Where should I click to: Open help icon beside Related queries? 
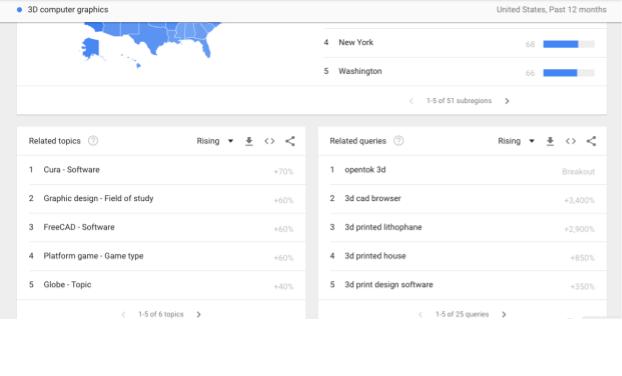click(x=399, y=141)
